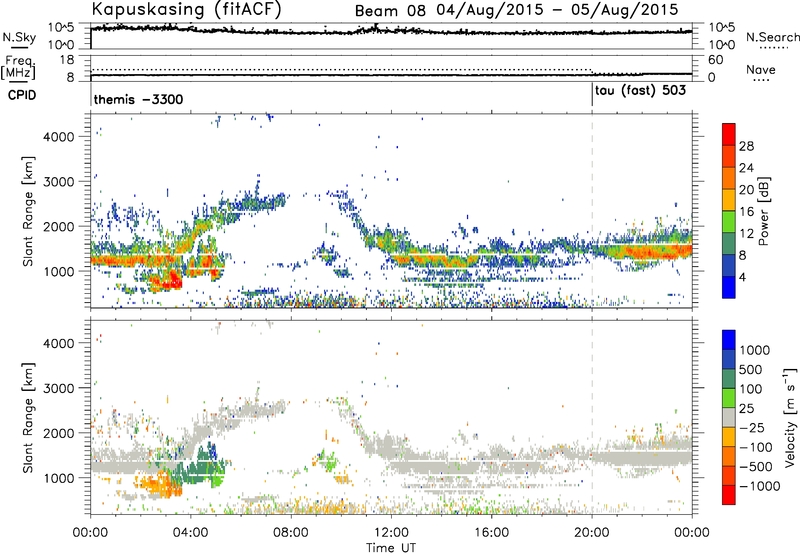Click the 16:00 time axis tick label
The width and height of the screenshot is (800, 554).
click(491, 533)
